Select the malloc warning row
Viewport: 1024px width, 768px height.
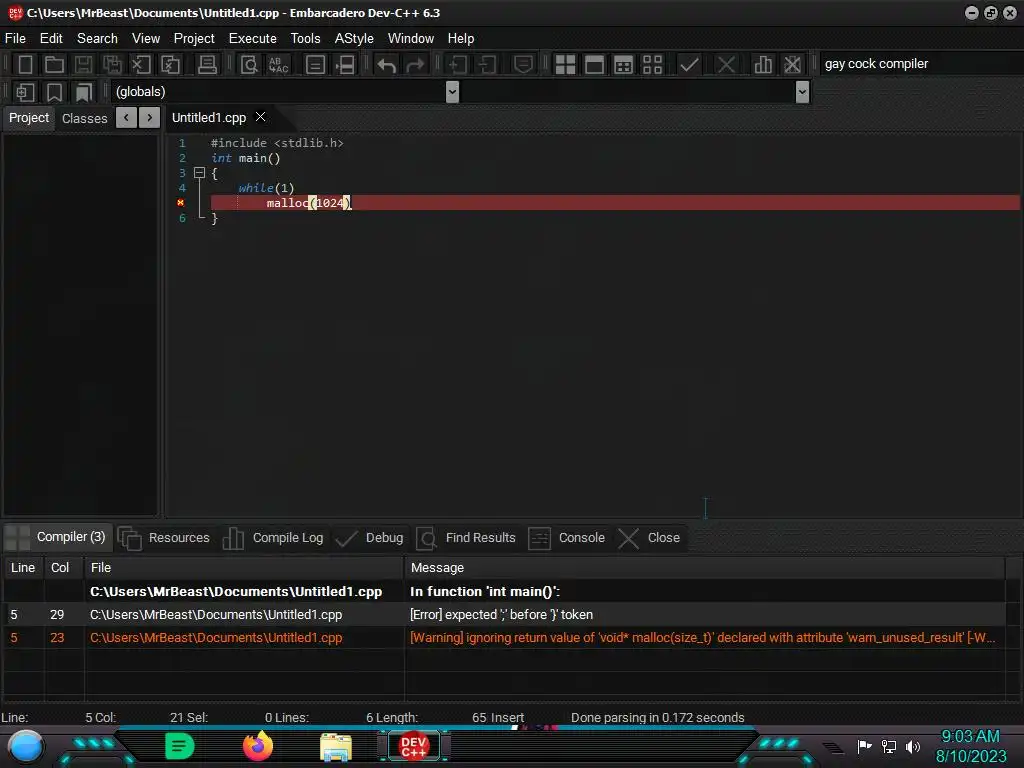tap(504, 637)
